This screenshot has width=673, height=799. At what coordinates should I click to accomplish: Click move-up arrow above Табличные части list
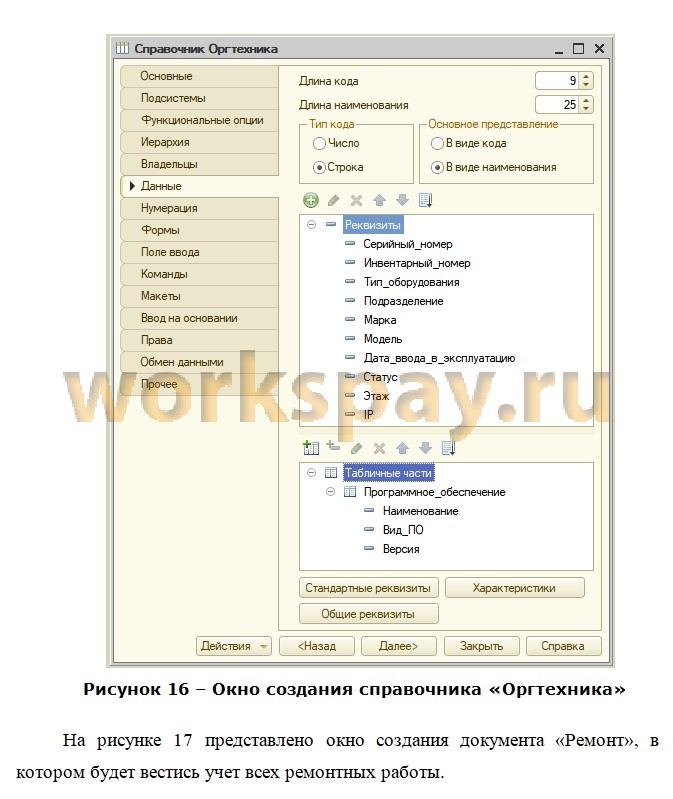tap(402, 448)
